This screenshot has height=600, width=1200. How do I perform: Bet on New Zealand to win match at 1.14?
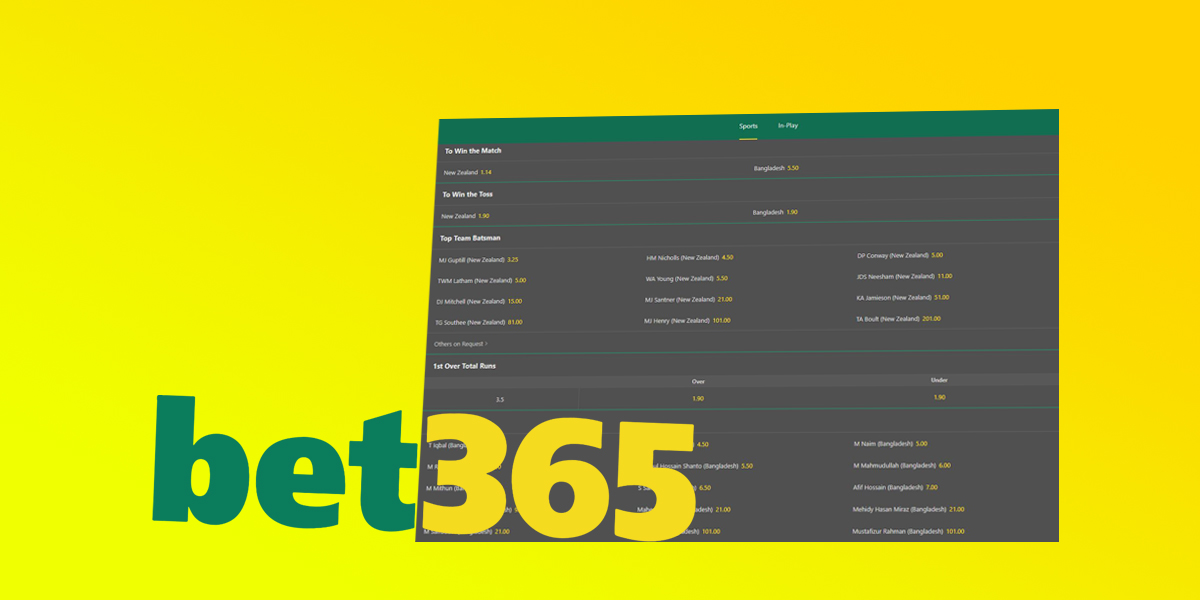click(468, 173)
